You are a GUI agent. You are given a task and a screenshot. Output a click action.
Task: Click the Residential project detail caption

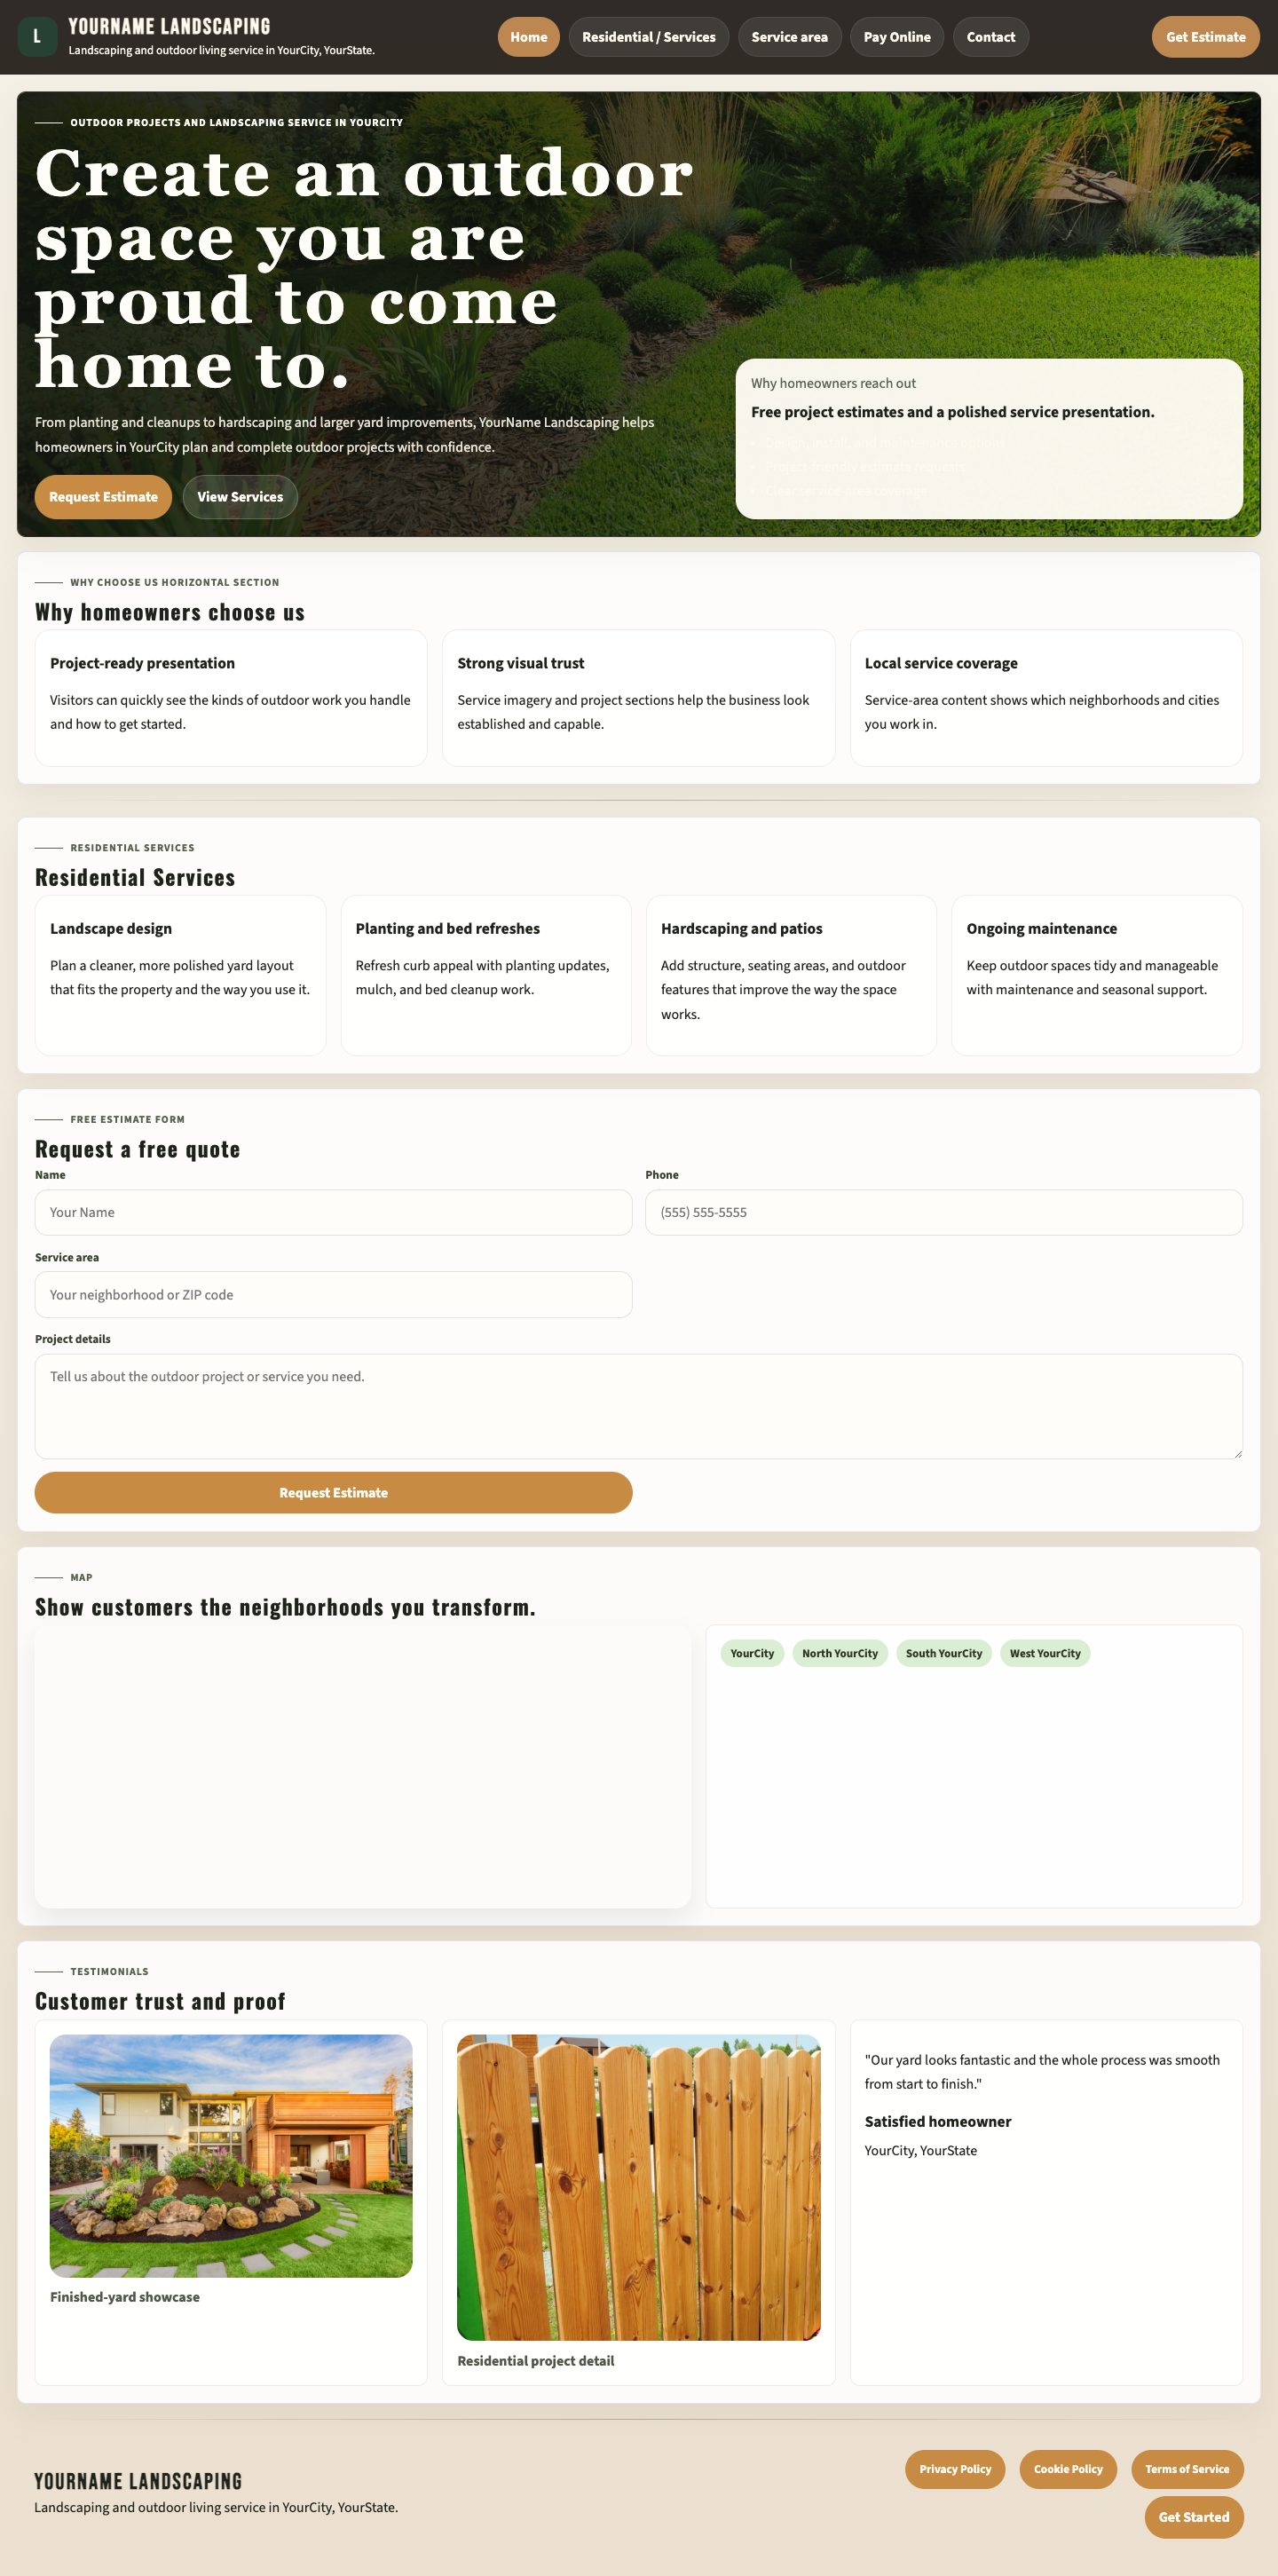[535, 2360]
